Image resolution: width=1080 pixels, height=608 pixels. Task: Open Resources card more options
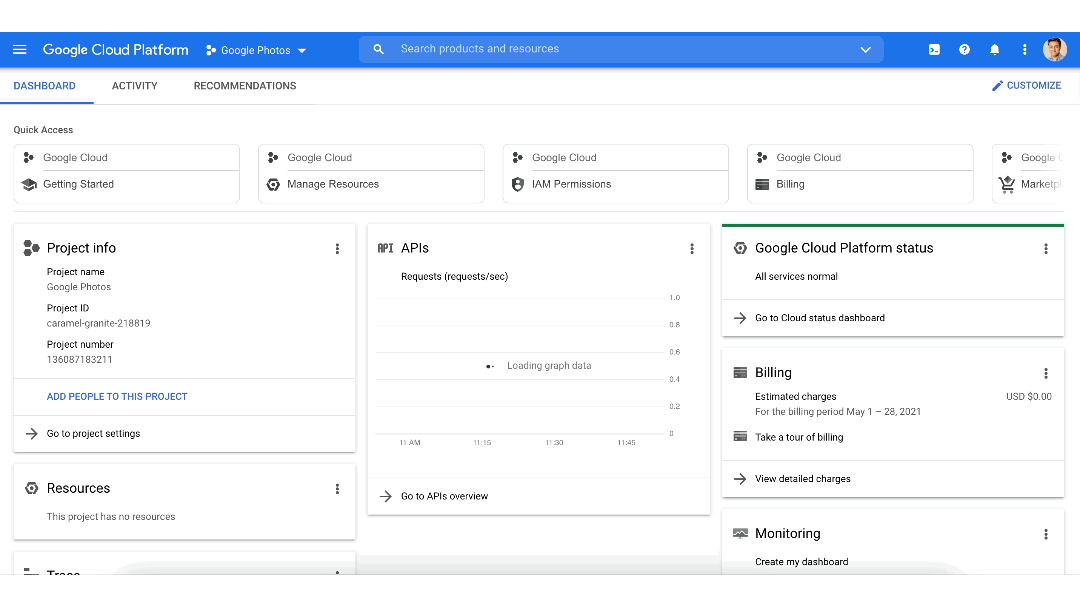337,489
